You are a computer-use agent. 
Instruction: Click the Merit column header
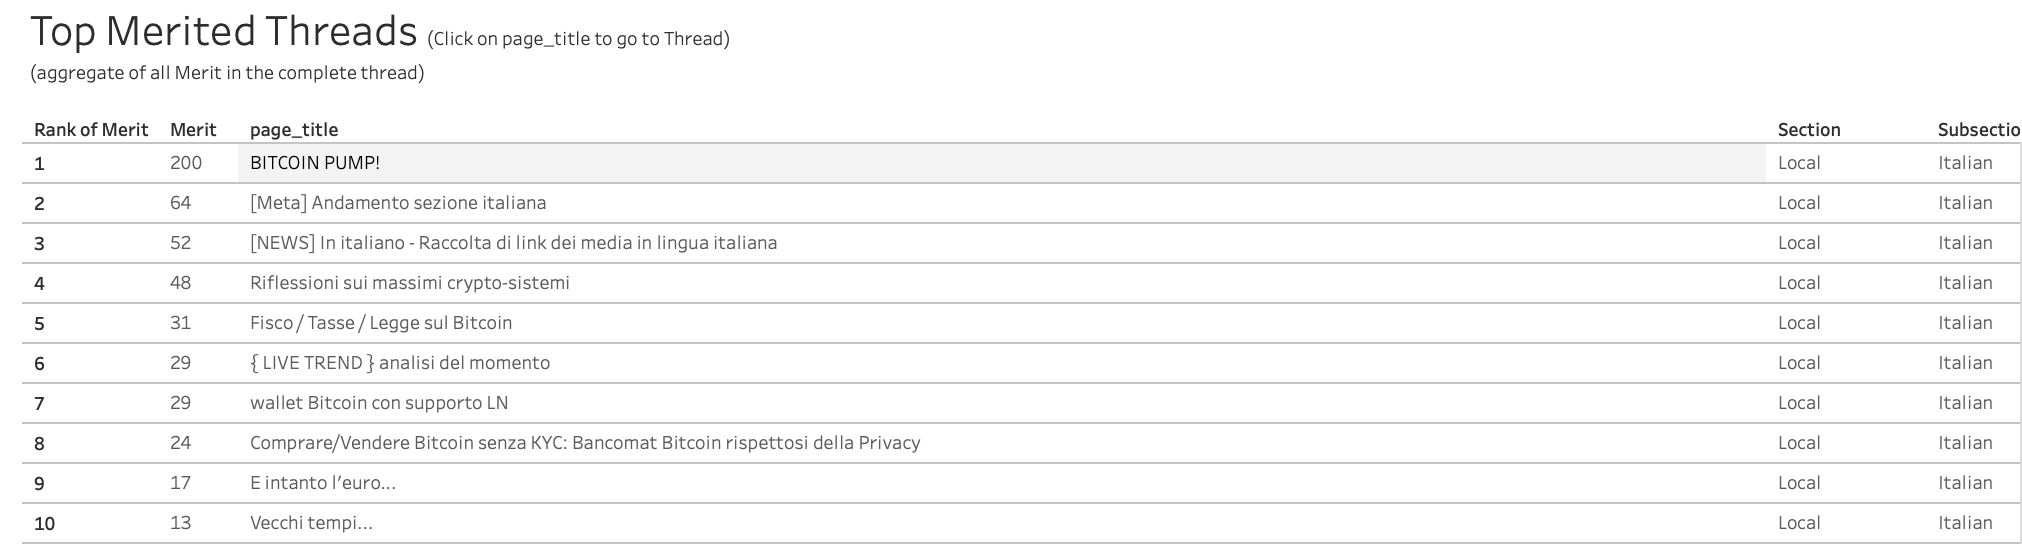coord(193,130)
